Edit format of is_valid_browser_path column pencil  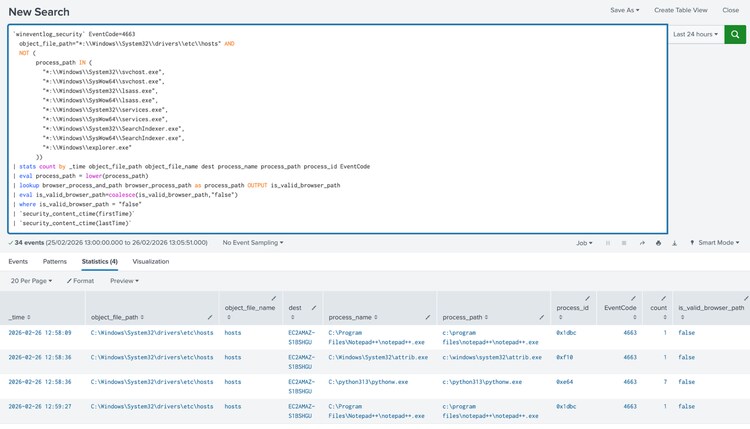746,298
